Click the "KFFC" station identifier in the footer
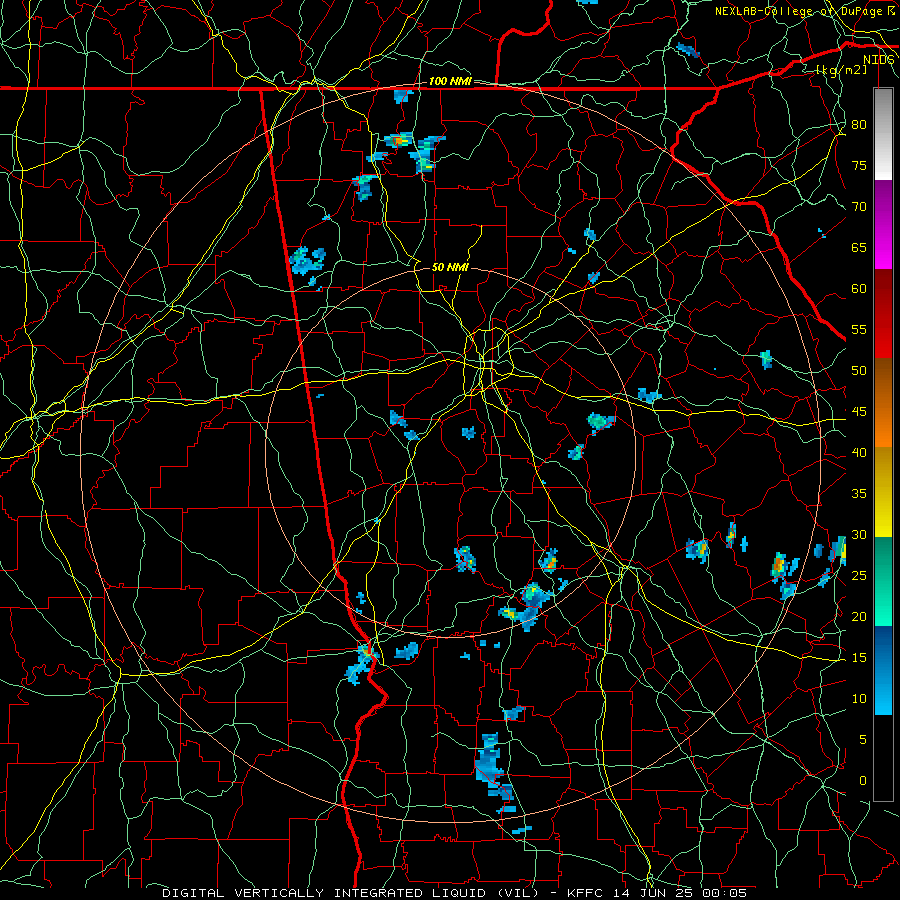This screenshot has height=900, width=900. point(586,893)
